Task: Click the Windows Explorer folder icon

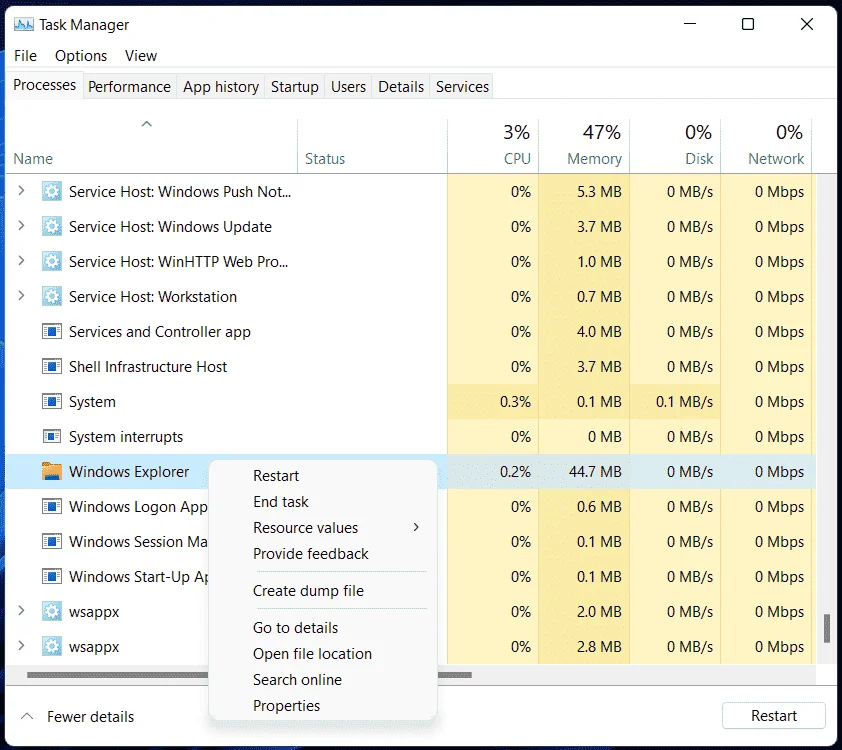Action: click(x=52, y=471)
